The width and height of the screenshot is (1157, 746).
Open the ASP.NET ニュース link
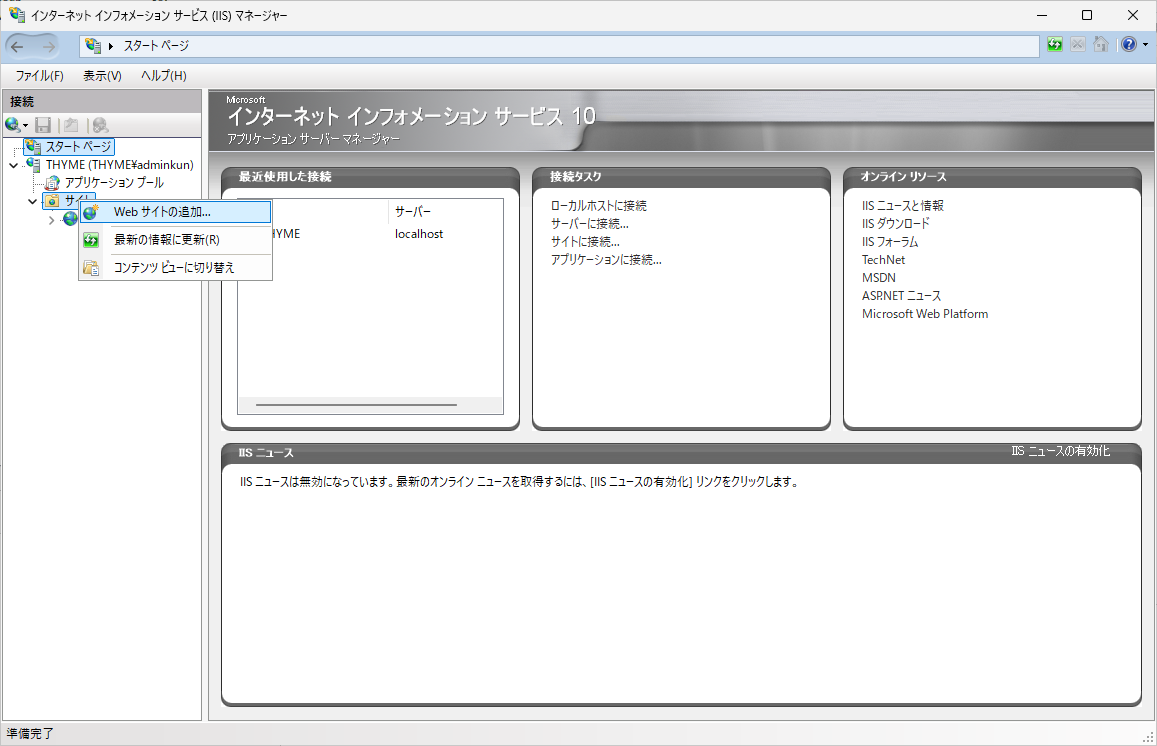901,296
